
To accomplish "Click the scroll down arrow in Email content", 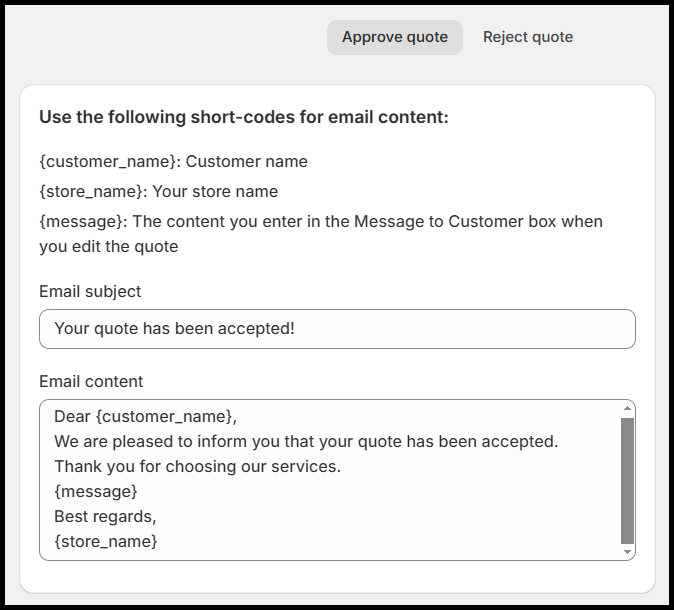I will tap(628, 552).
